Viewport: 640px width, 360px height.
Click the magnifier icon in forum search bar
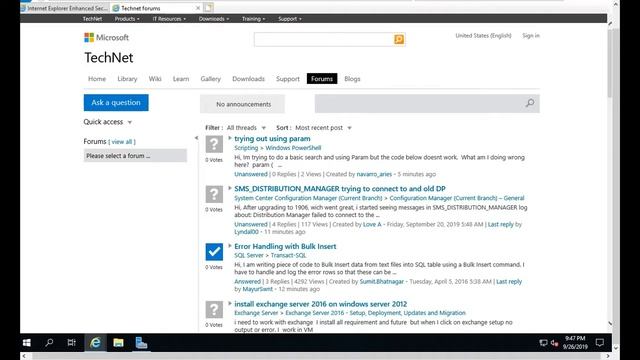click(530, 103)
